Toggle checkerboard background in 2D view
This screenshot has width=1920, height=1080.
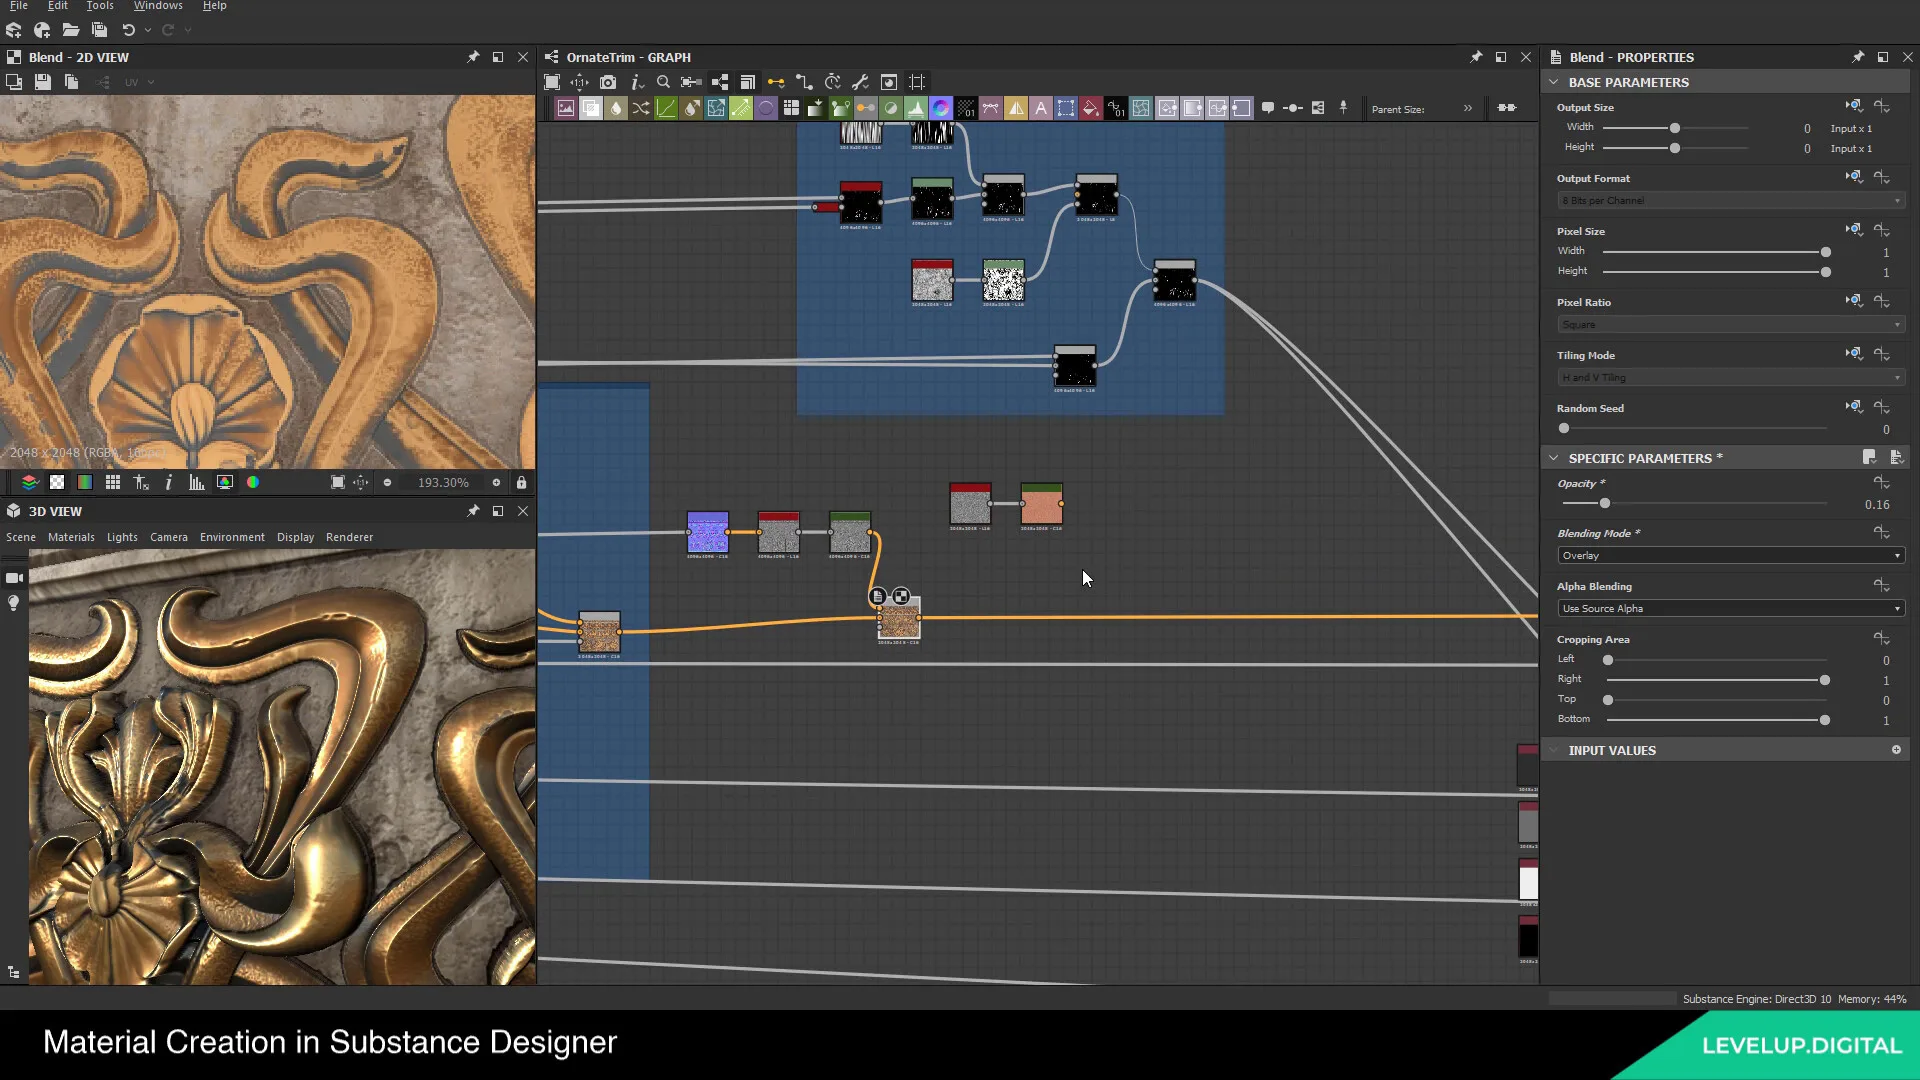(x=57, y=482)
